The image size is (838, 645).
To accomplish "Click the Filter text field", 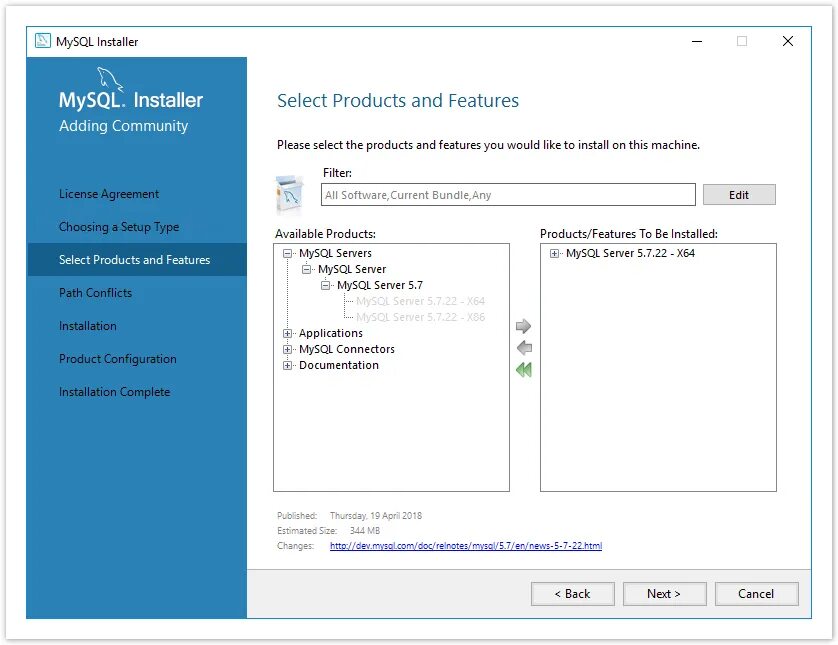I will pyautogui.click(x=508, y=195).
